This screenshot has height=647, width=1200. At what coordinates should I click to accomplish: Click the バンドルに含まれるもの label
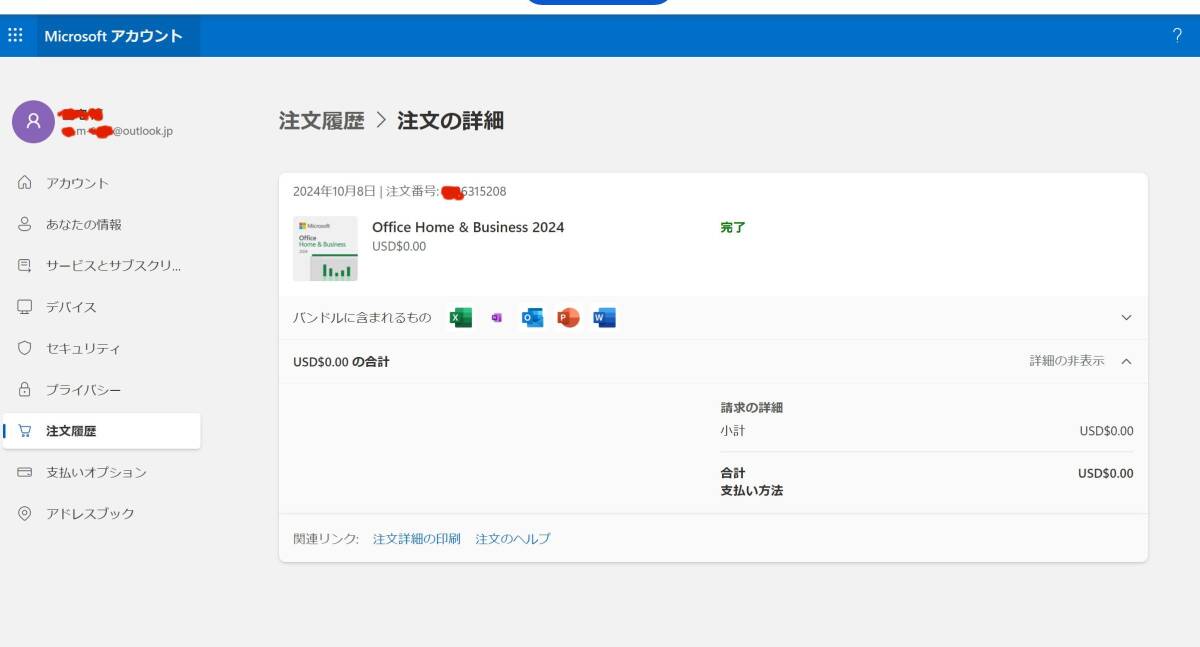click(x=362, y=318)
